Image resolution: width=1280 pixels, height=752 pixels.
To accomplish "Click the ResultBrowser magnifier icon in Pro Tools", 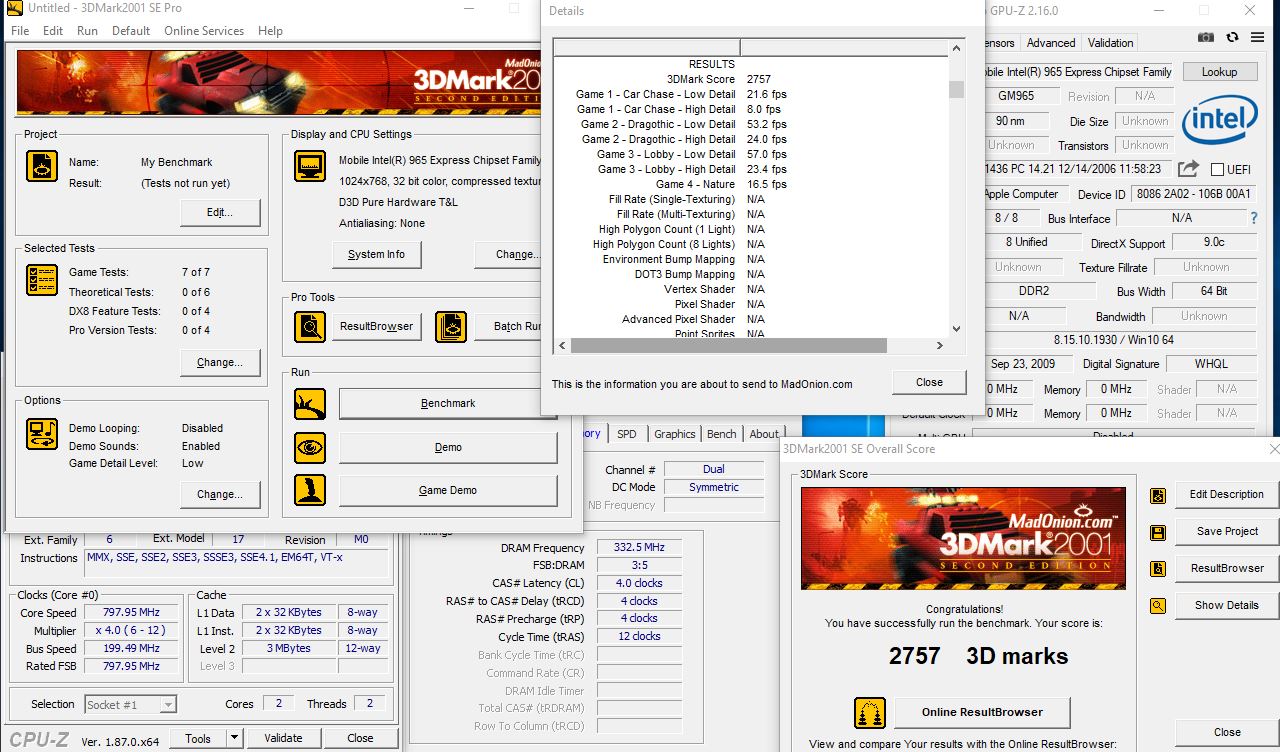I will click(x=309, y=327).
